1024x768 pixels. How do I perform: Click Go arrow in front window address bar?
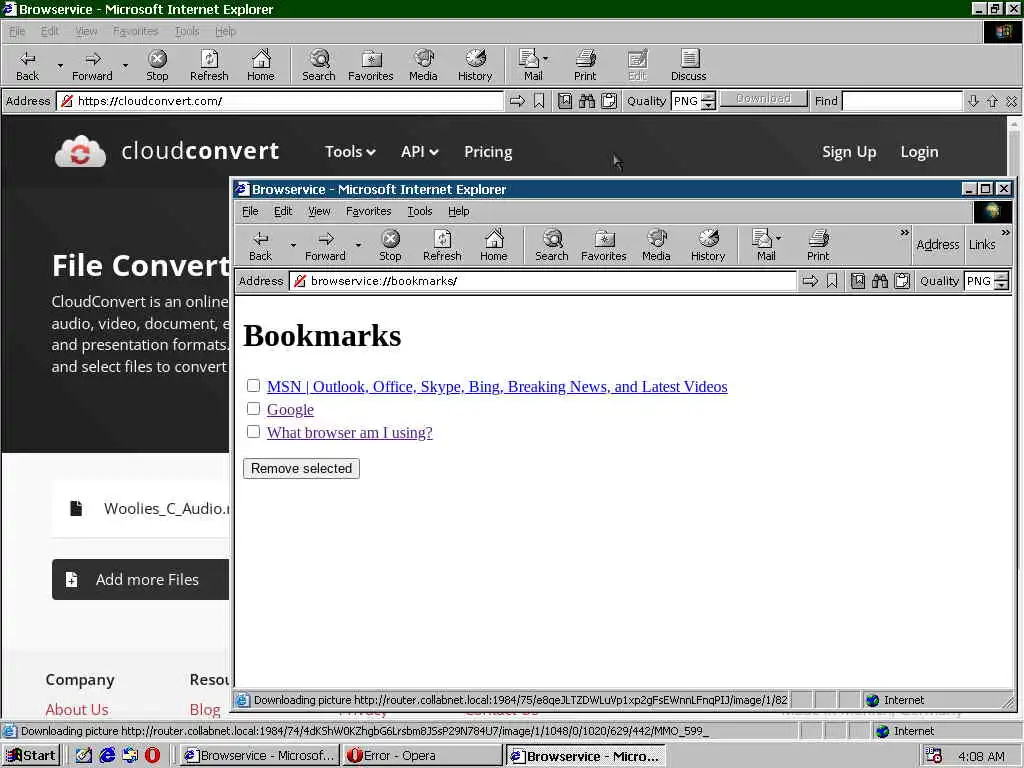coord(810,281)
